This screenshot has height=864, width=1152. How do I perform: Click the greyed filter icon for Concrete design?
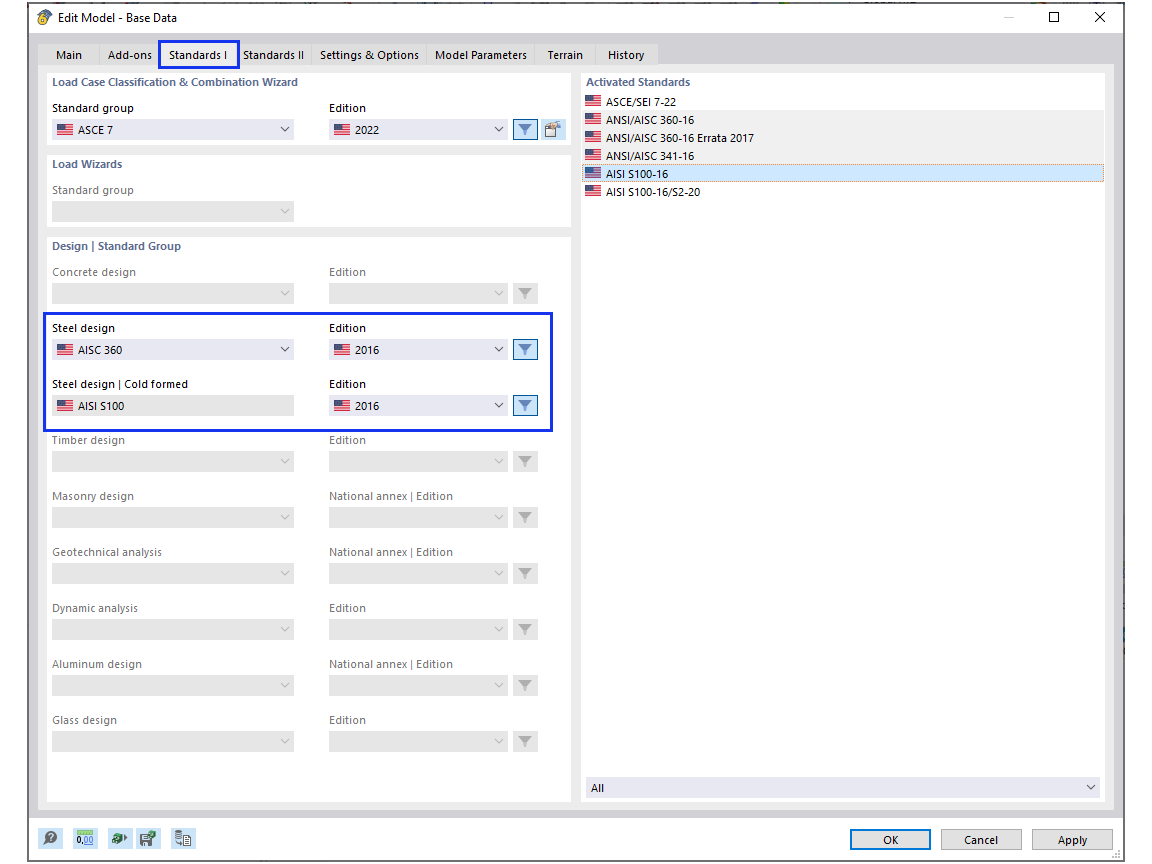pos(525,294)
